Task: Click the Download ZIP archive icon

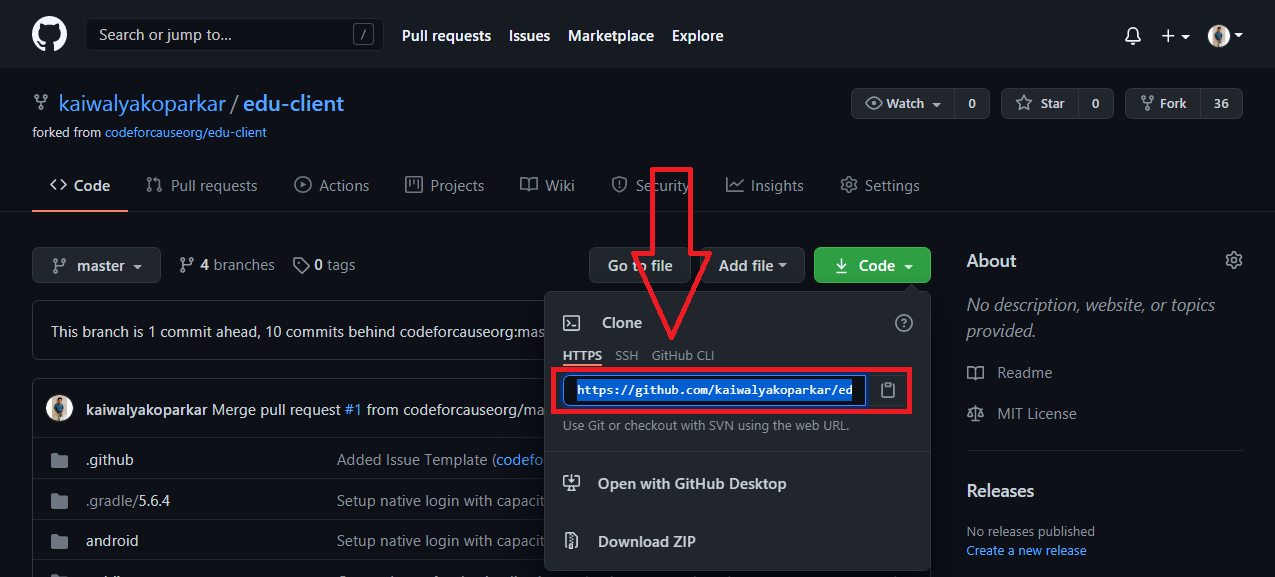Action: point(572,541)
